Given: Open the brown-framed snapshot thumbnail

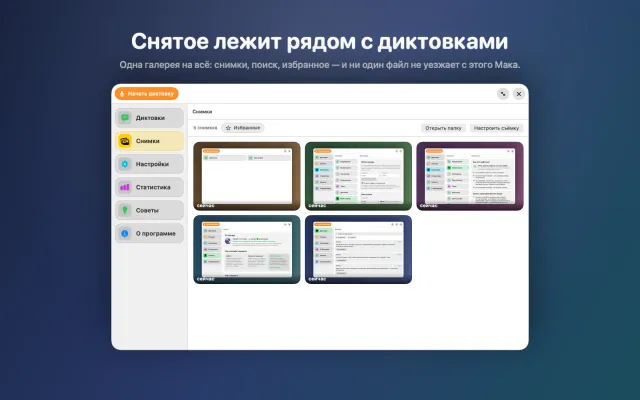Looking at the screenshot, I should click(x=247, y=176).
